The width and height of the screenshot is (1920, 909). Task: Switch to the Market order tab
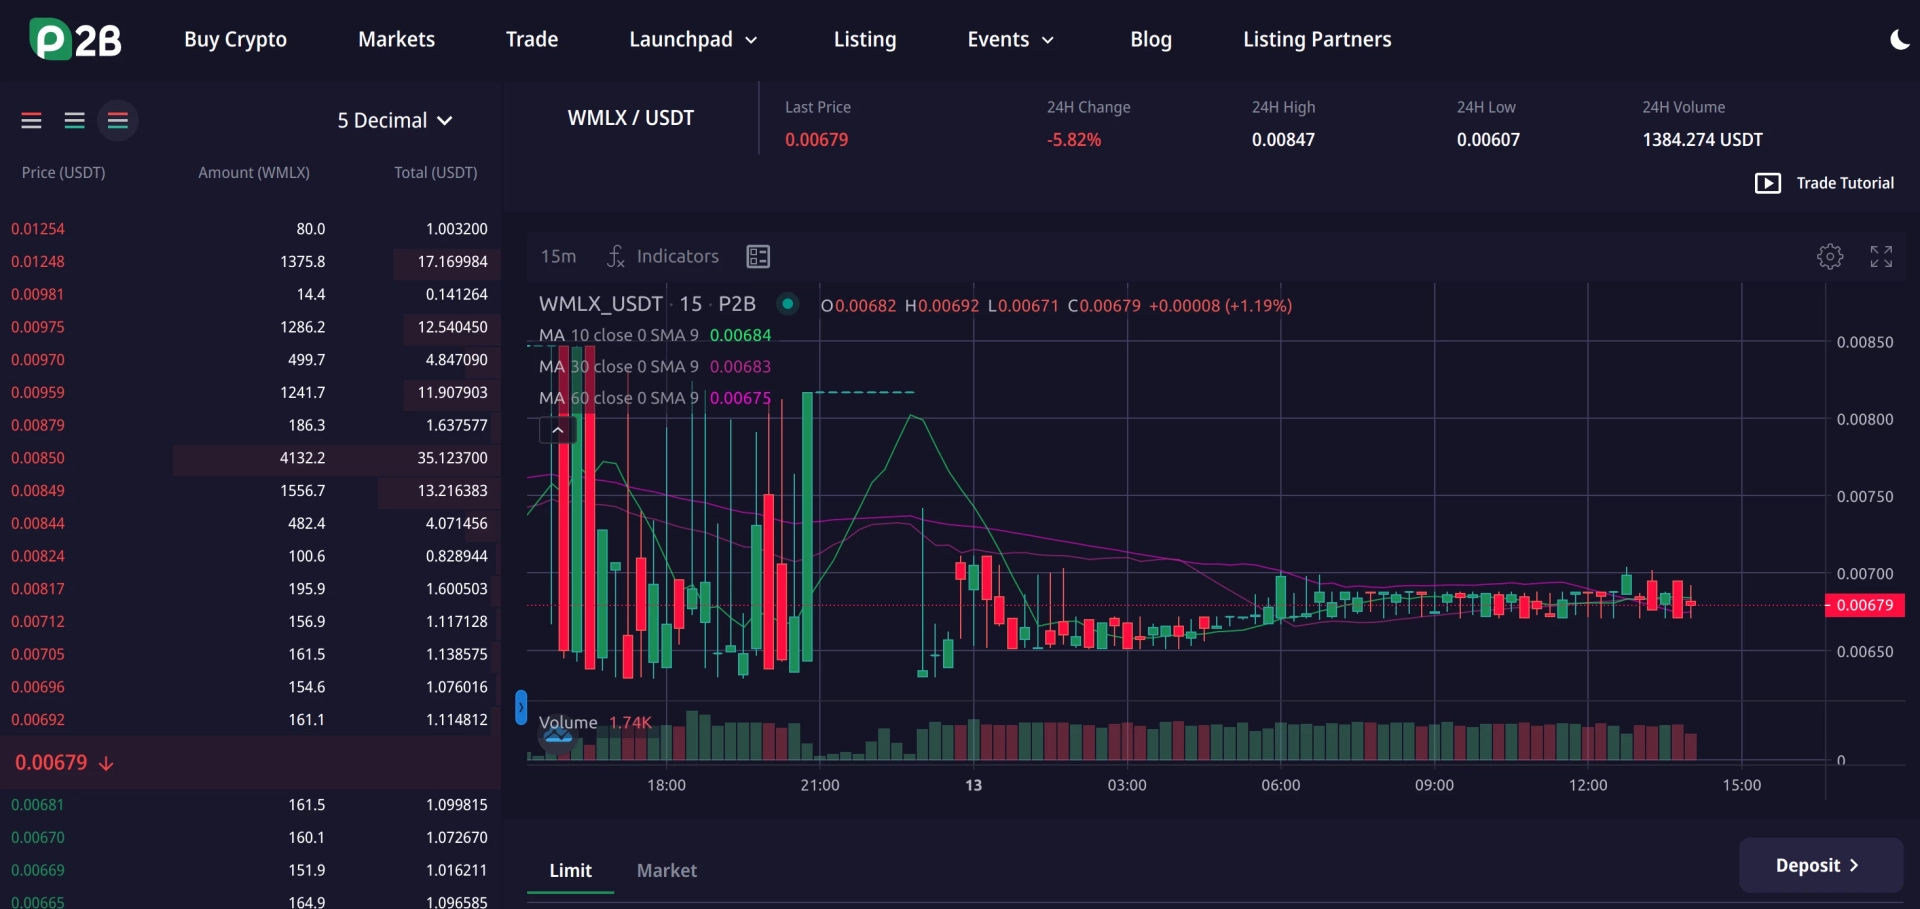point(667,871)
